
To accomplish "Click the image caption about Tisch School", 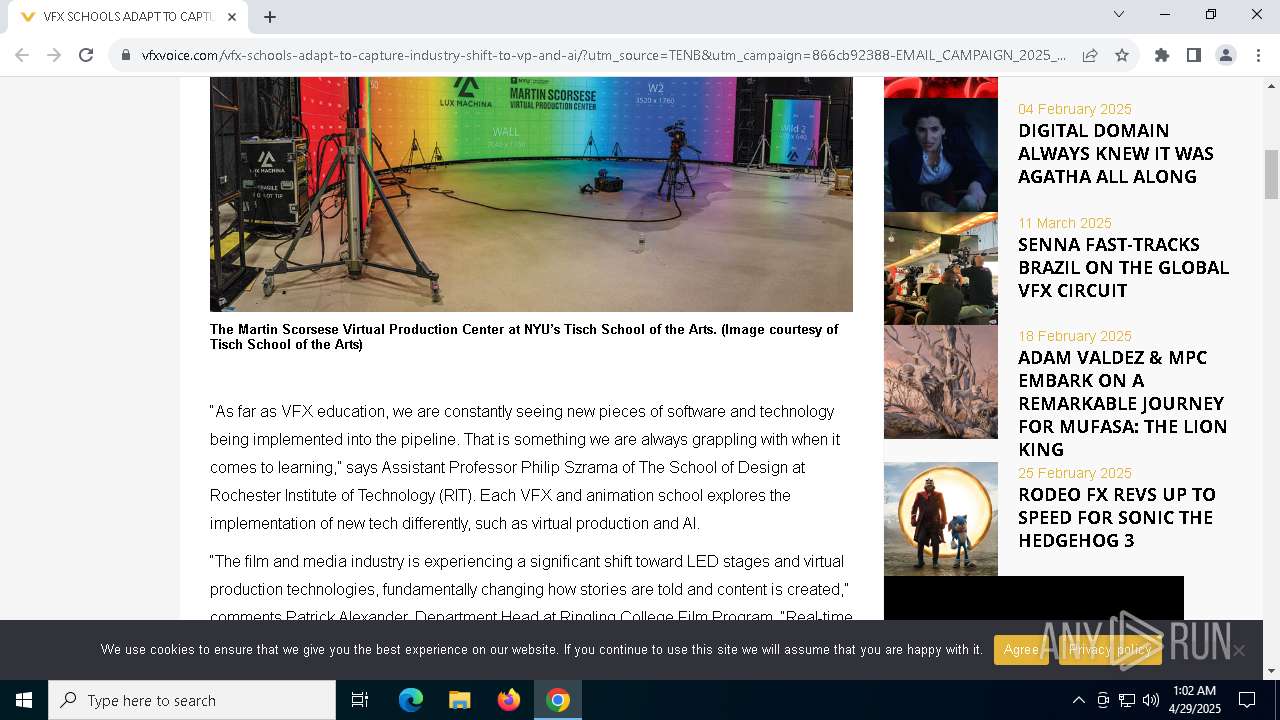I will pos(524,337).
